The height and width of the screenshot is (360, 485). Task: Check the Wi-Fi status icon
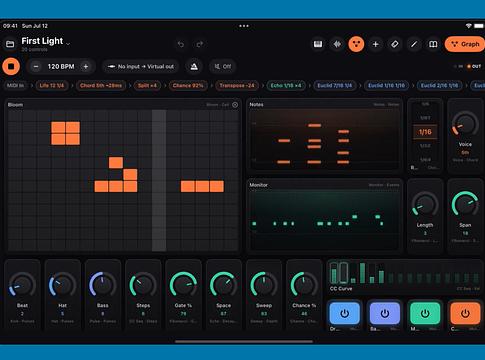[x=468, y=26]
